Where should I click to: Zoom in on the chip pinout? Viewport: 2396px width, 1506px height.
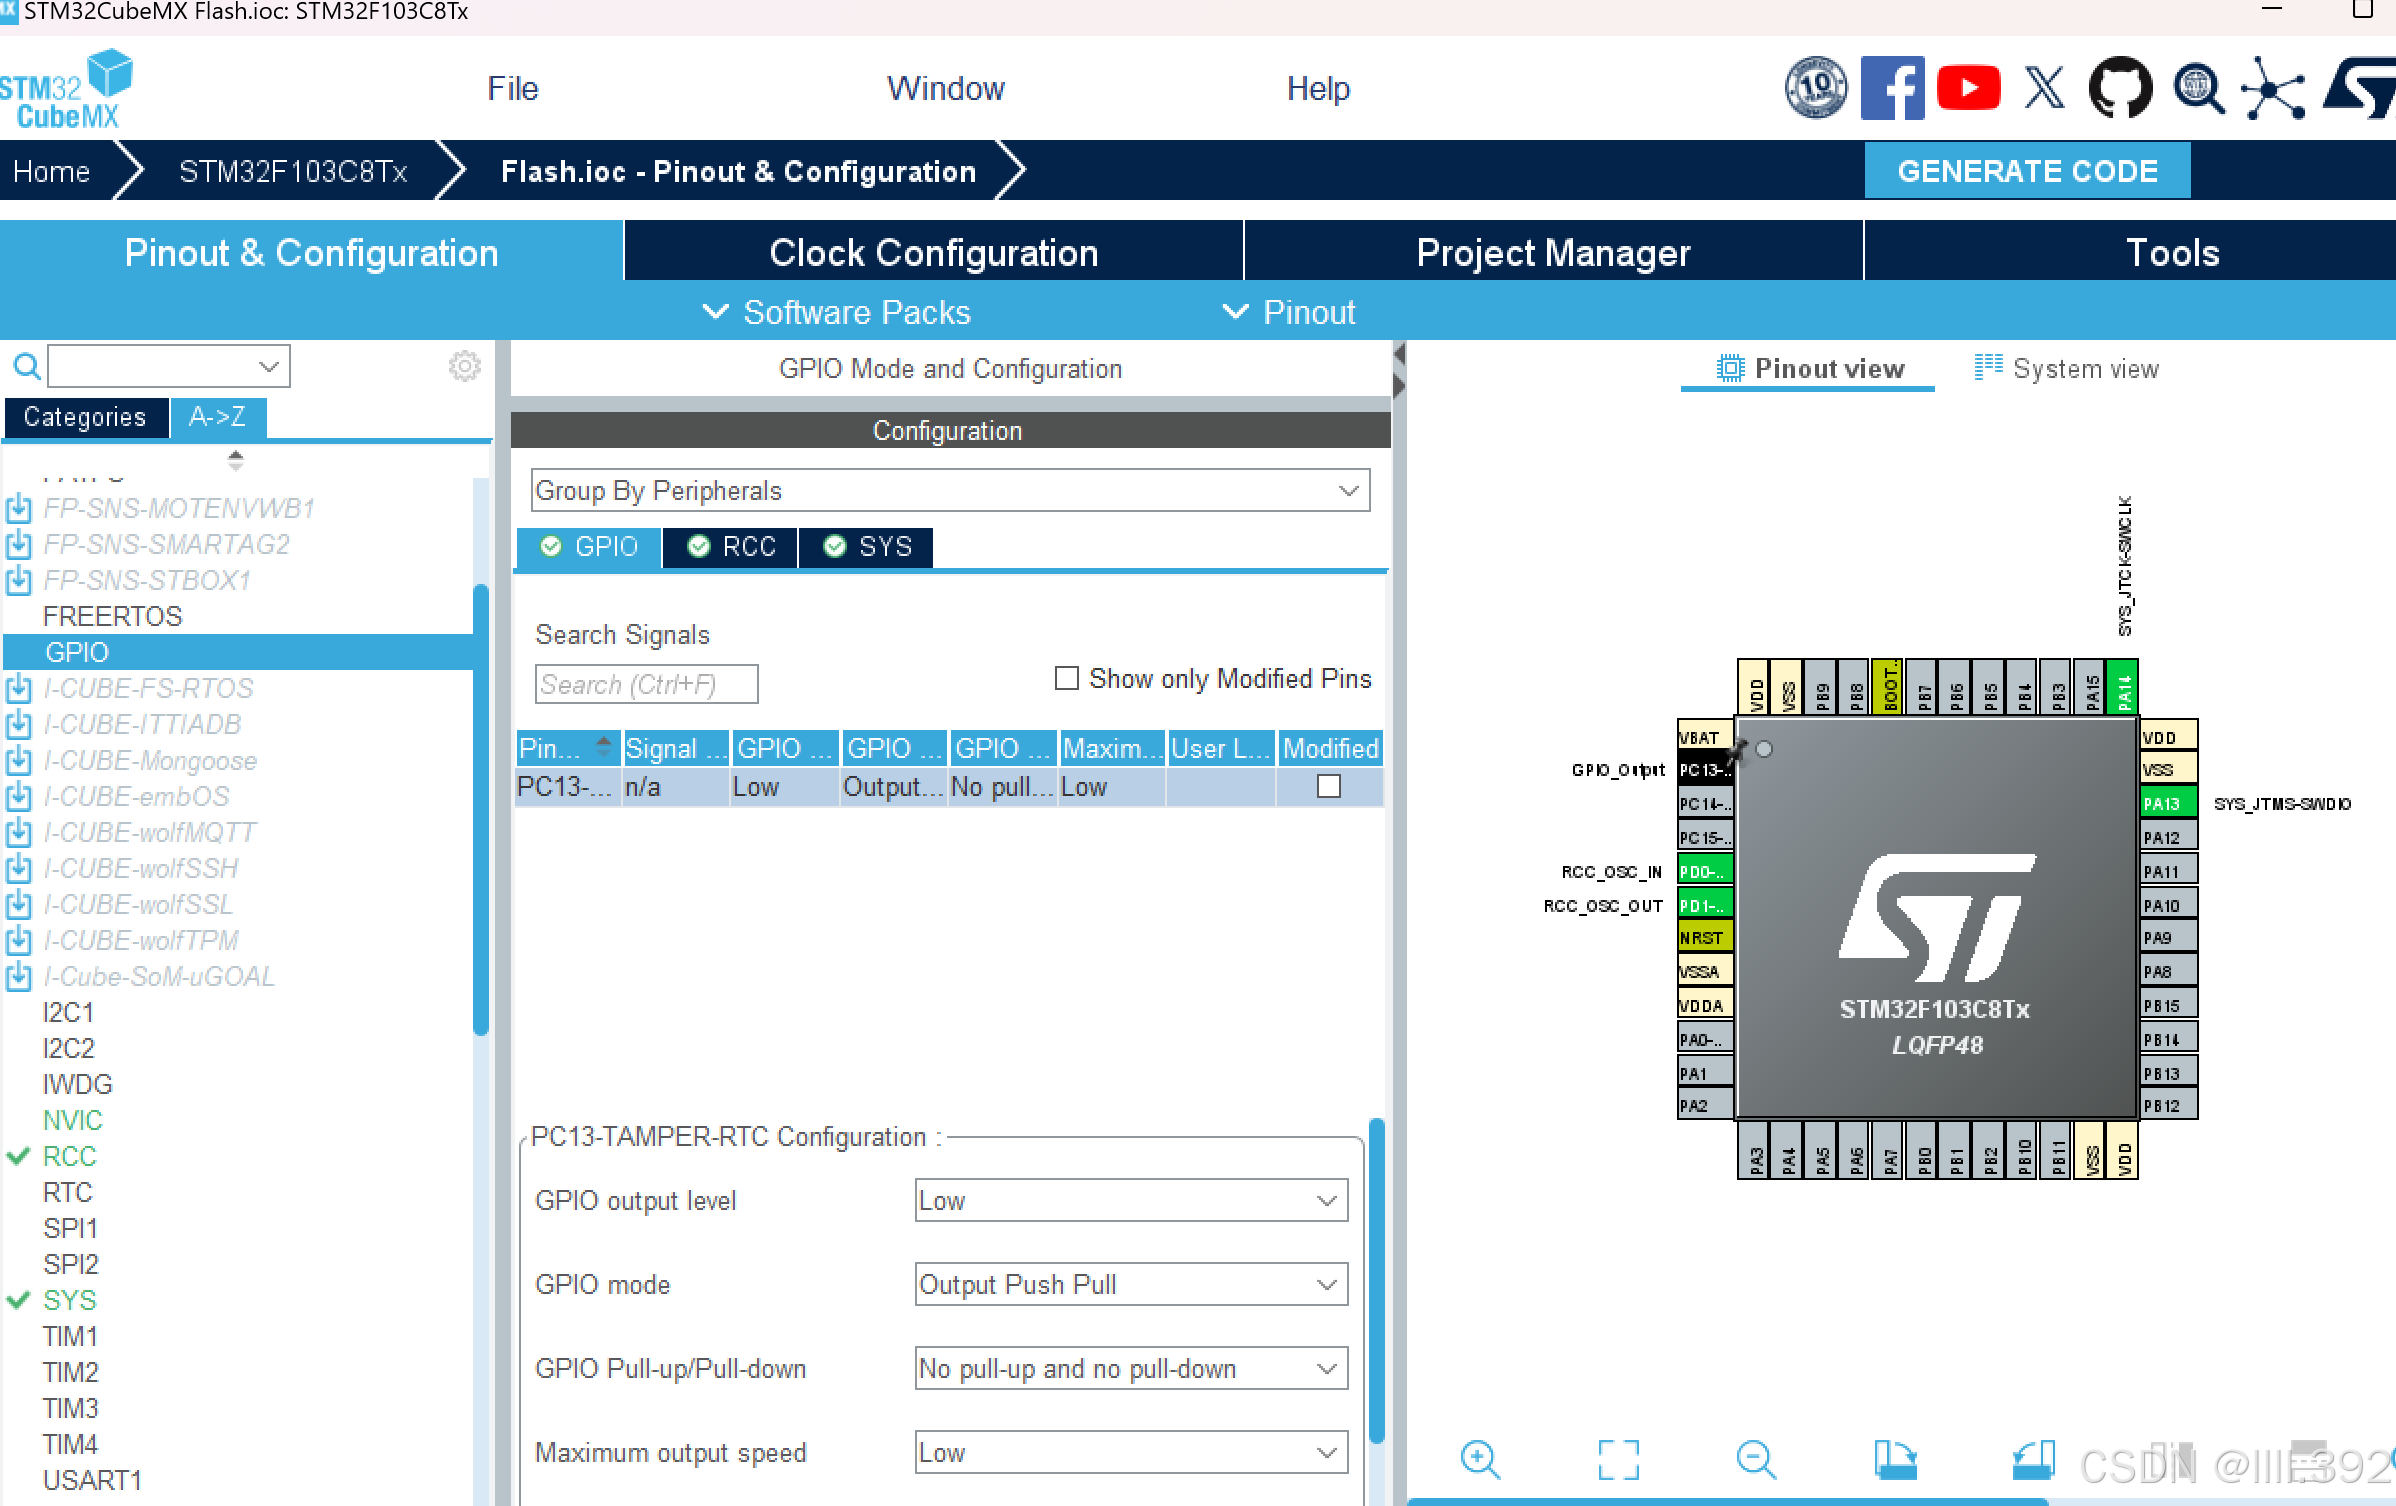(x=1479, y=1460)
